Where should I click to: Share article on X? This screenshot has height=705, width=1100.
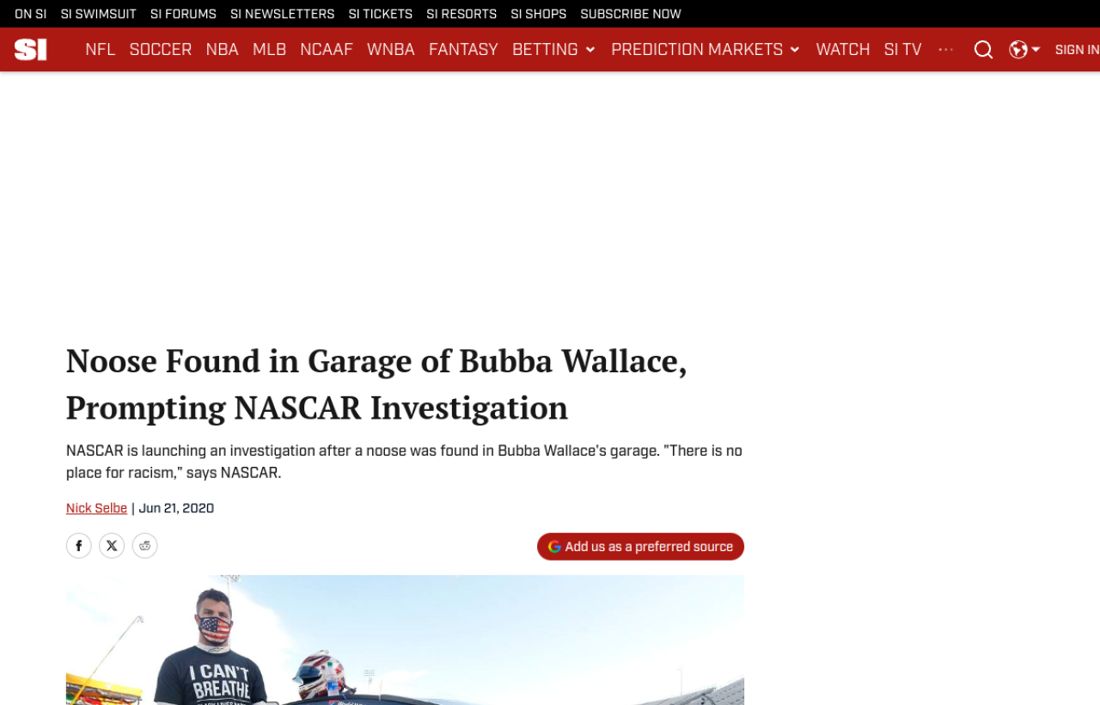[x=112, y=546]
